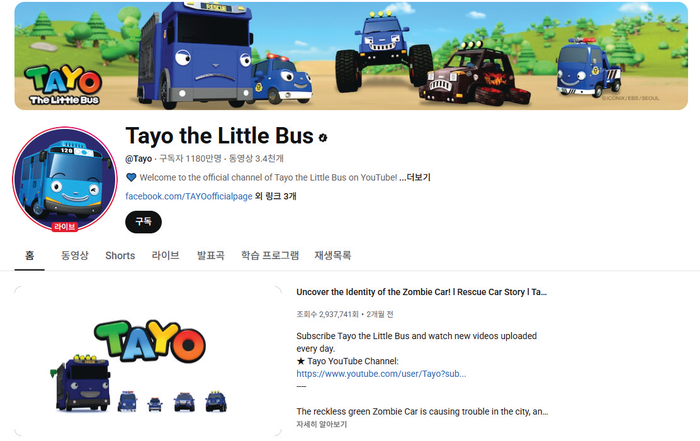Click the blue heart emoji in description
This screenshot has width=700, height=441.
[x=131, y=177]
